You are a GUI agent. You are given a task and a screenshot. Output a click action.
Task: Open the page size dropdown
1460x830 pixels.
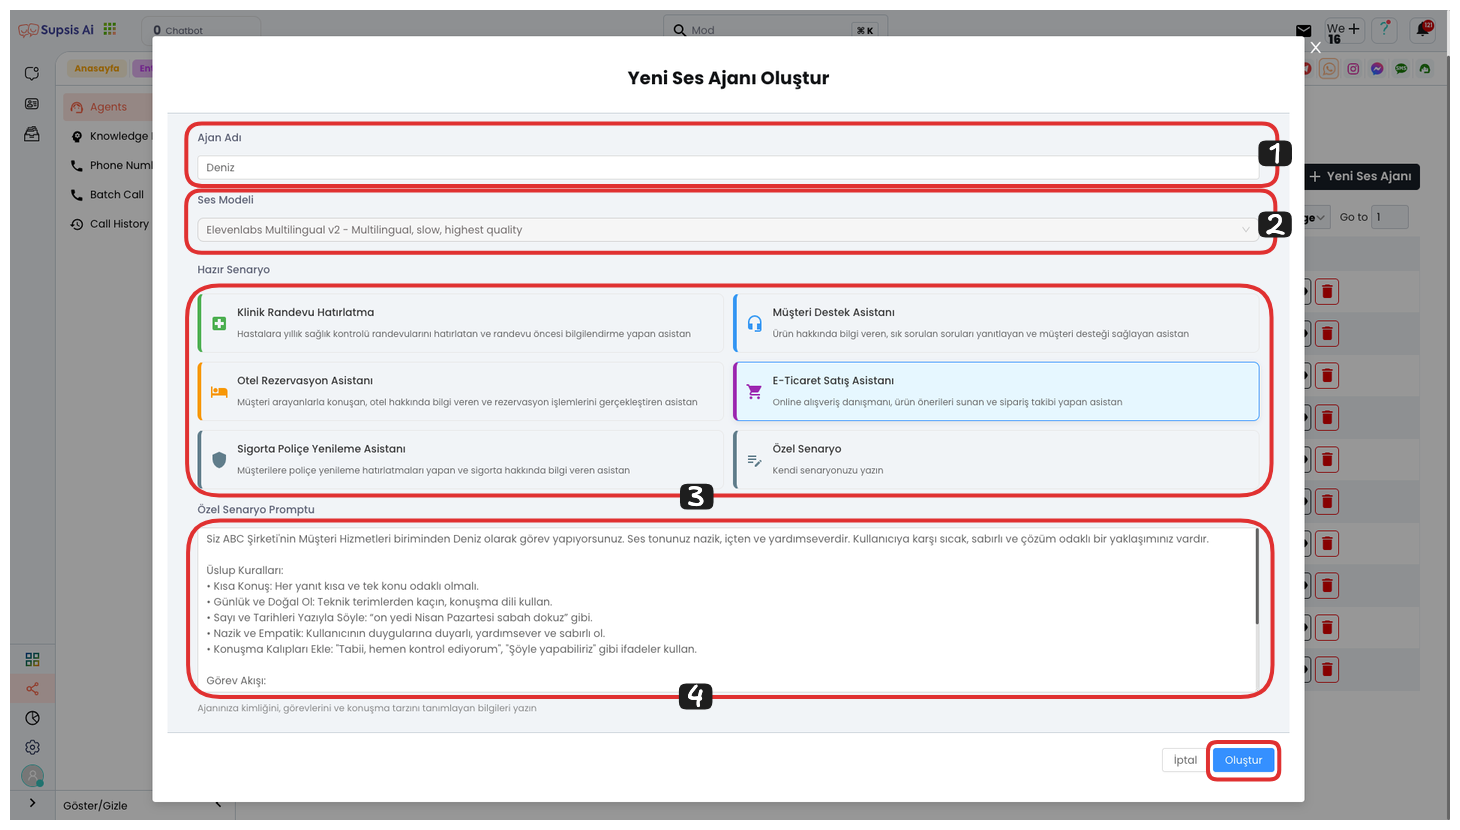[1317, 217]
